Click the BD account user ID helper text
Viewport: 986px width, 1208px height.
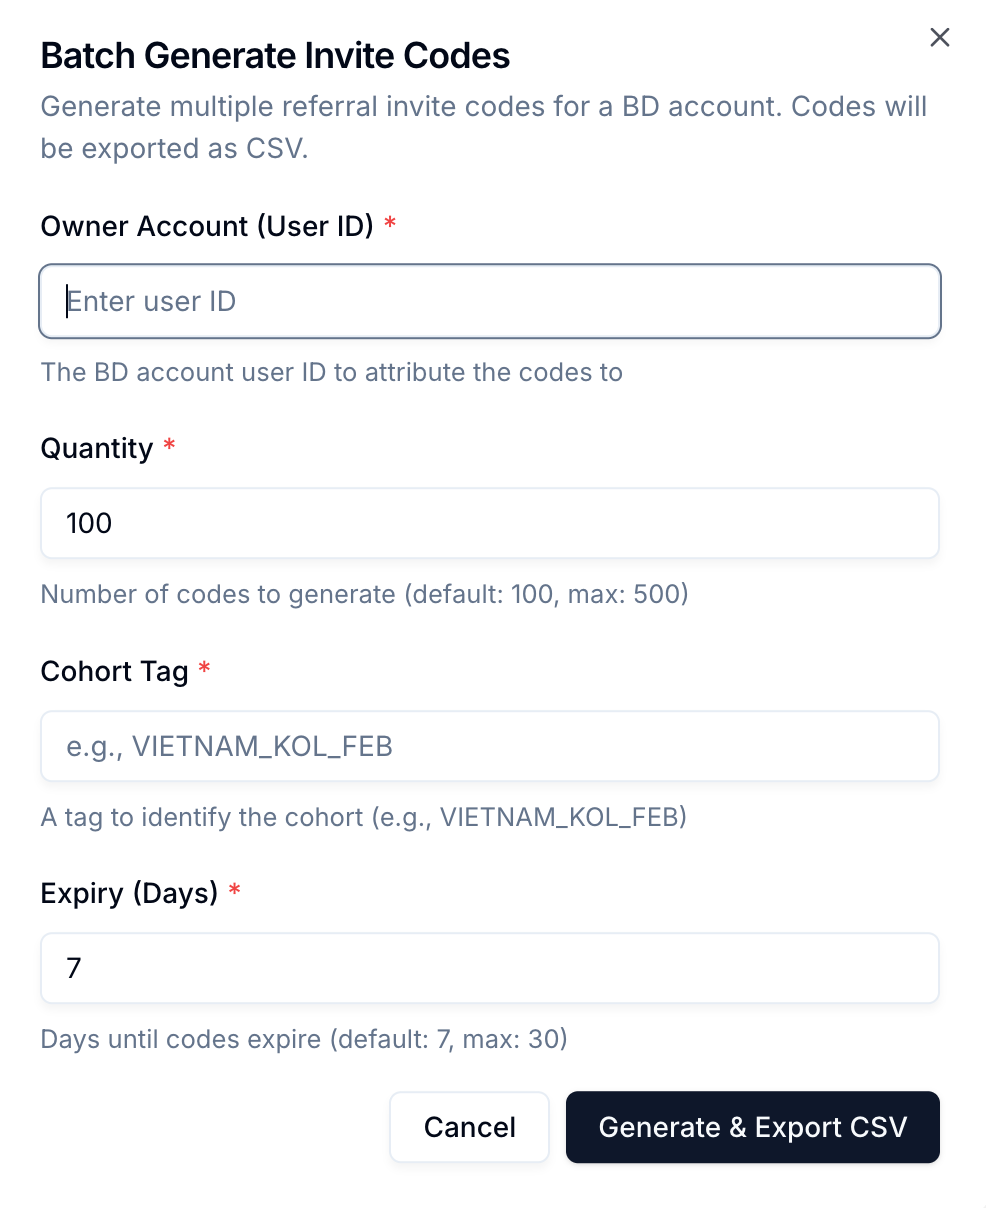(x=331, y=373)
